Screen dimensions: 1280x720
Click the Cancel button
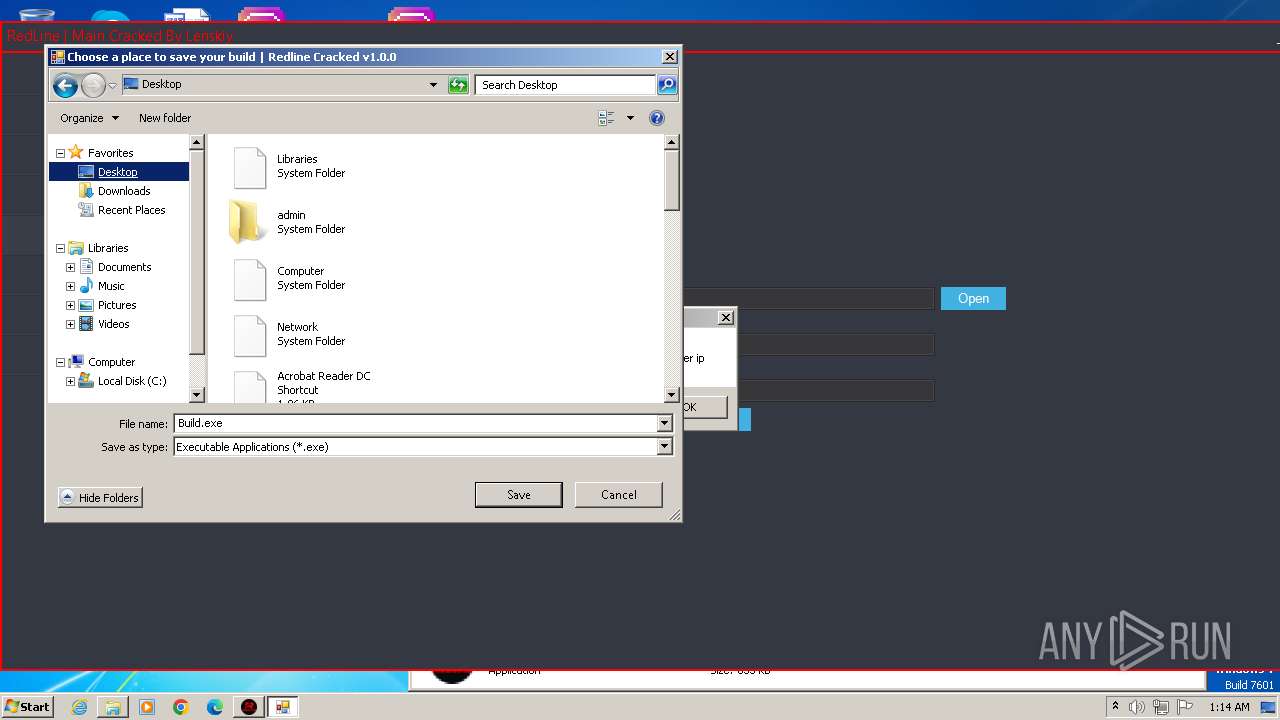coord(619,495)
